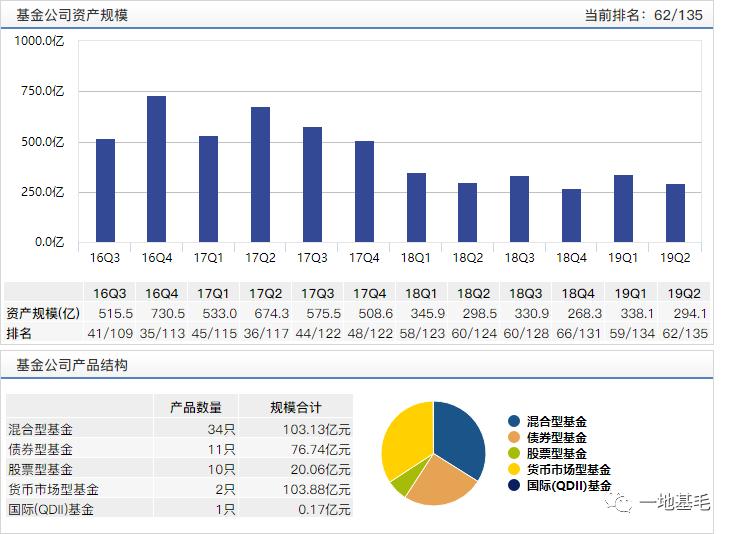
Task: Click the 资产规模(亿) row header
Action: 43,313
